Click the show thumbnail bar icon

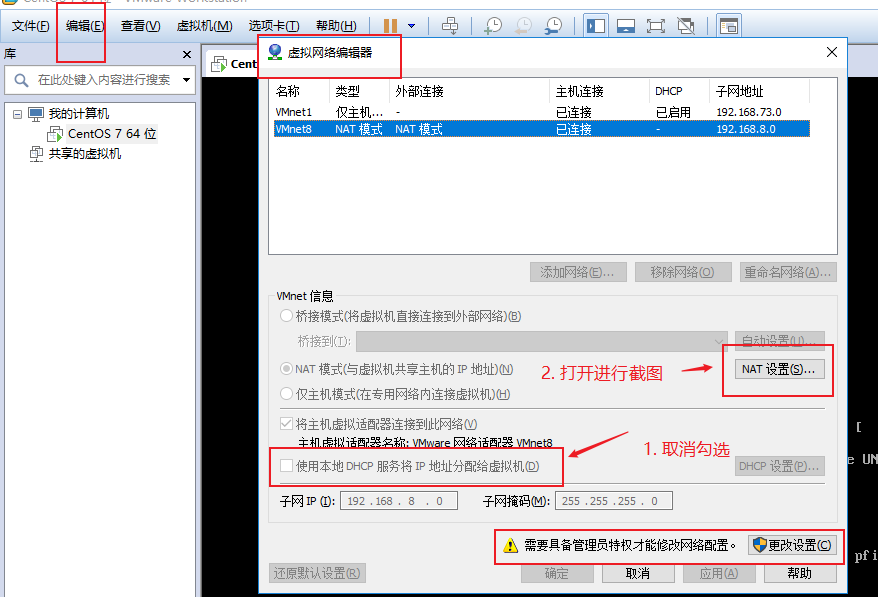(x=626, y=25)
